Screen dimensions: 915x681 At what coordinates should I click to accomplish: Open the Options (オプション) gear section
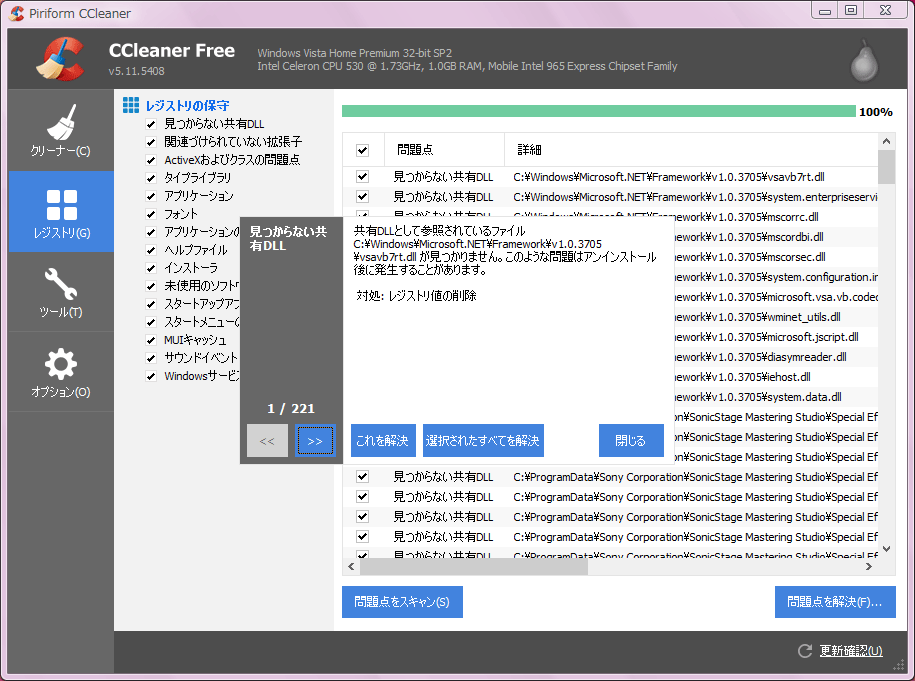[x=61, y=372]
